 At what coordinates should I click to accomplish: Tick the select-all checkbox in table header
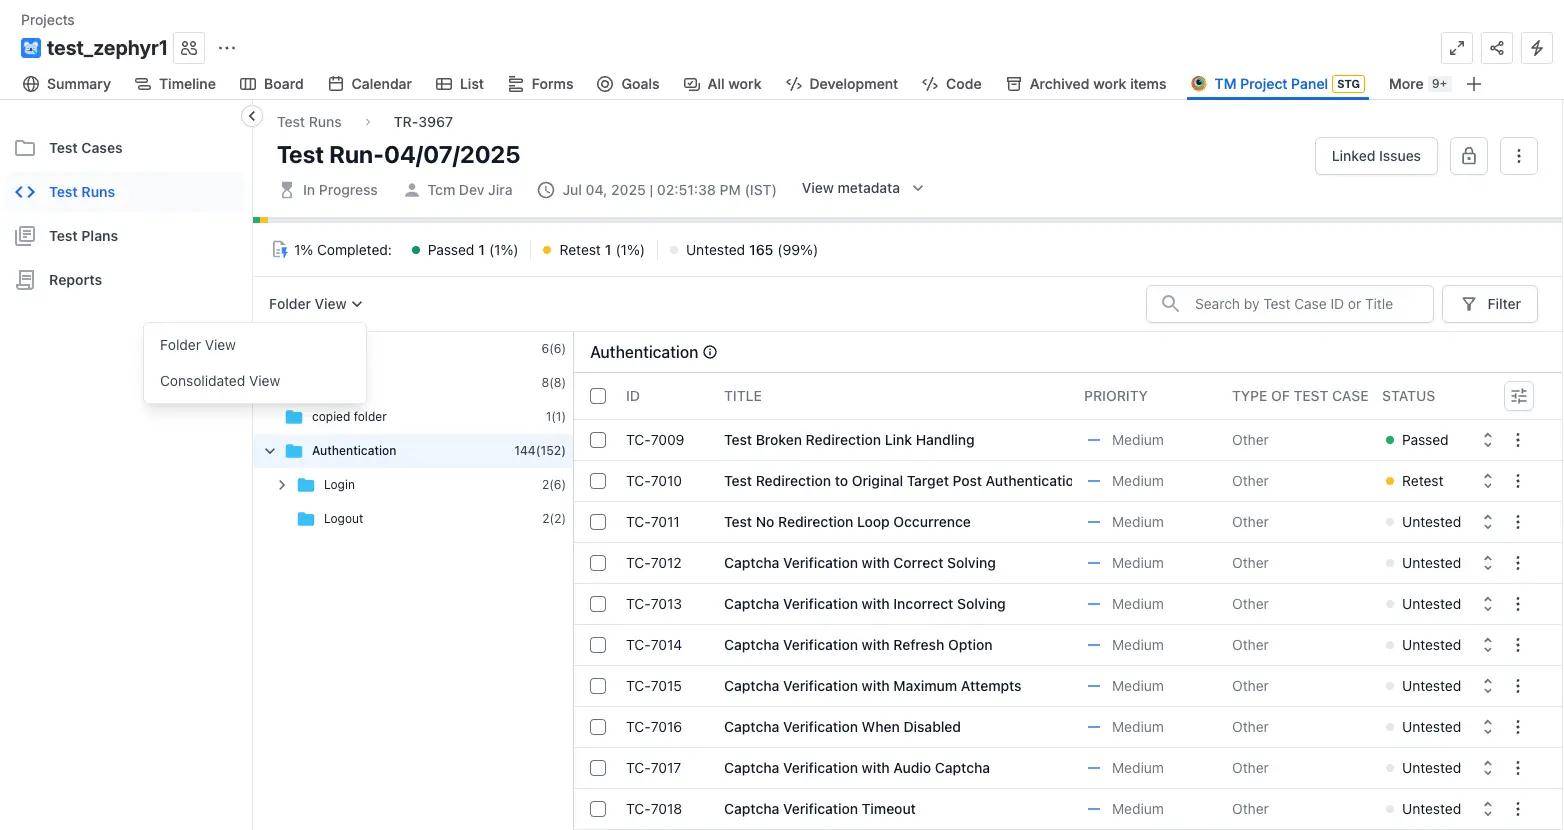[x=598, y=396]
